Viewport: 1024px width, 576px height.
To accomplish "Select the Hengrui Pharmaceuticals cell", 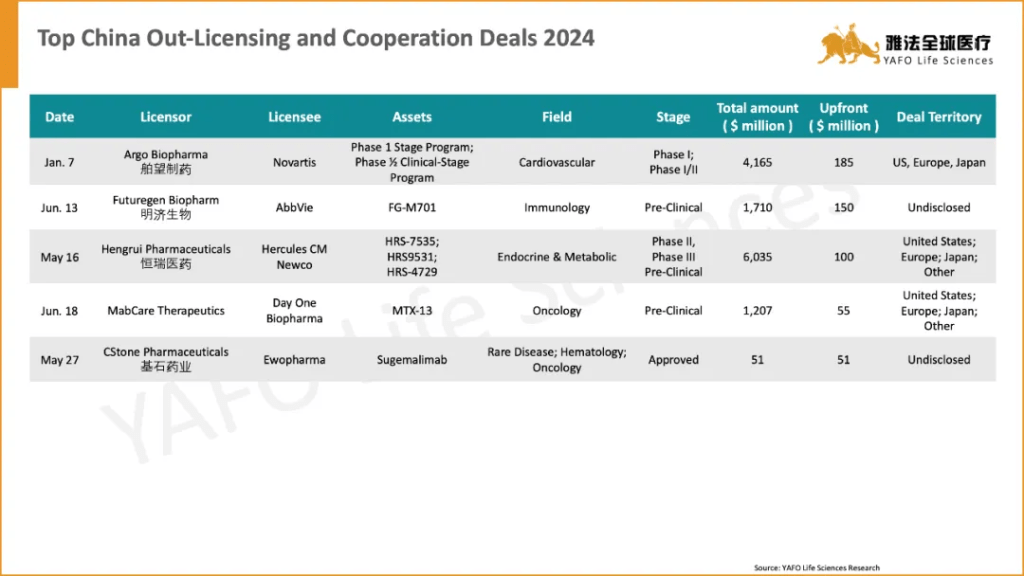I will (166, 256).
